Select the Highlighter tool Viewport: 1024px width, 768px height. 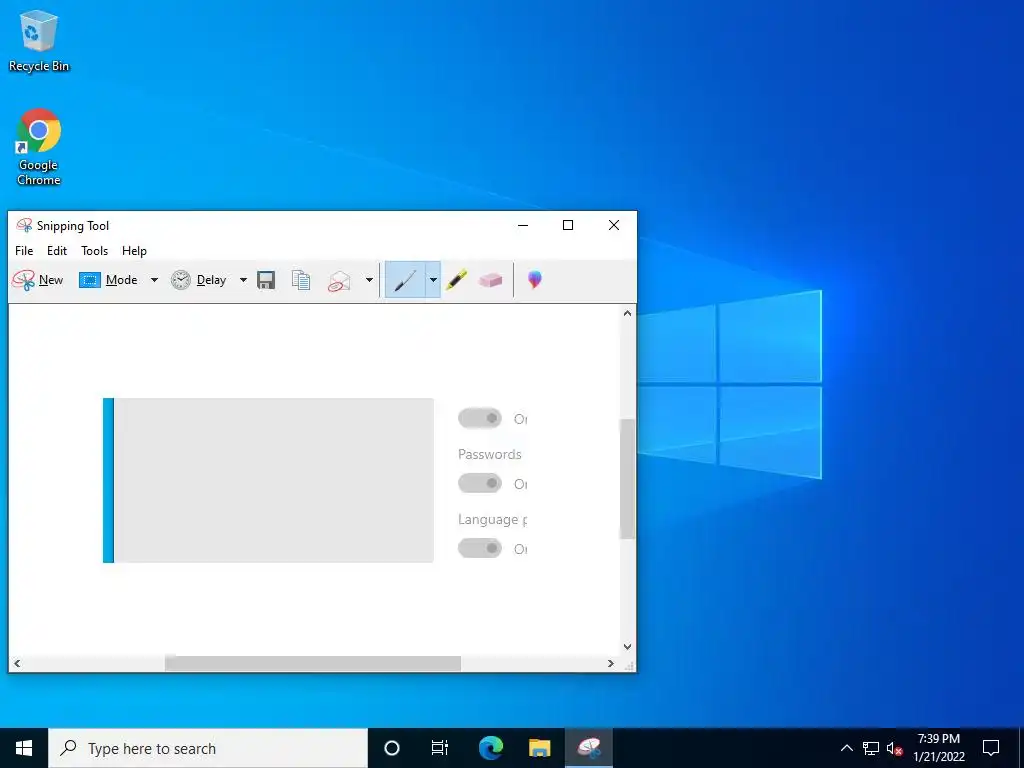456,280
